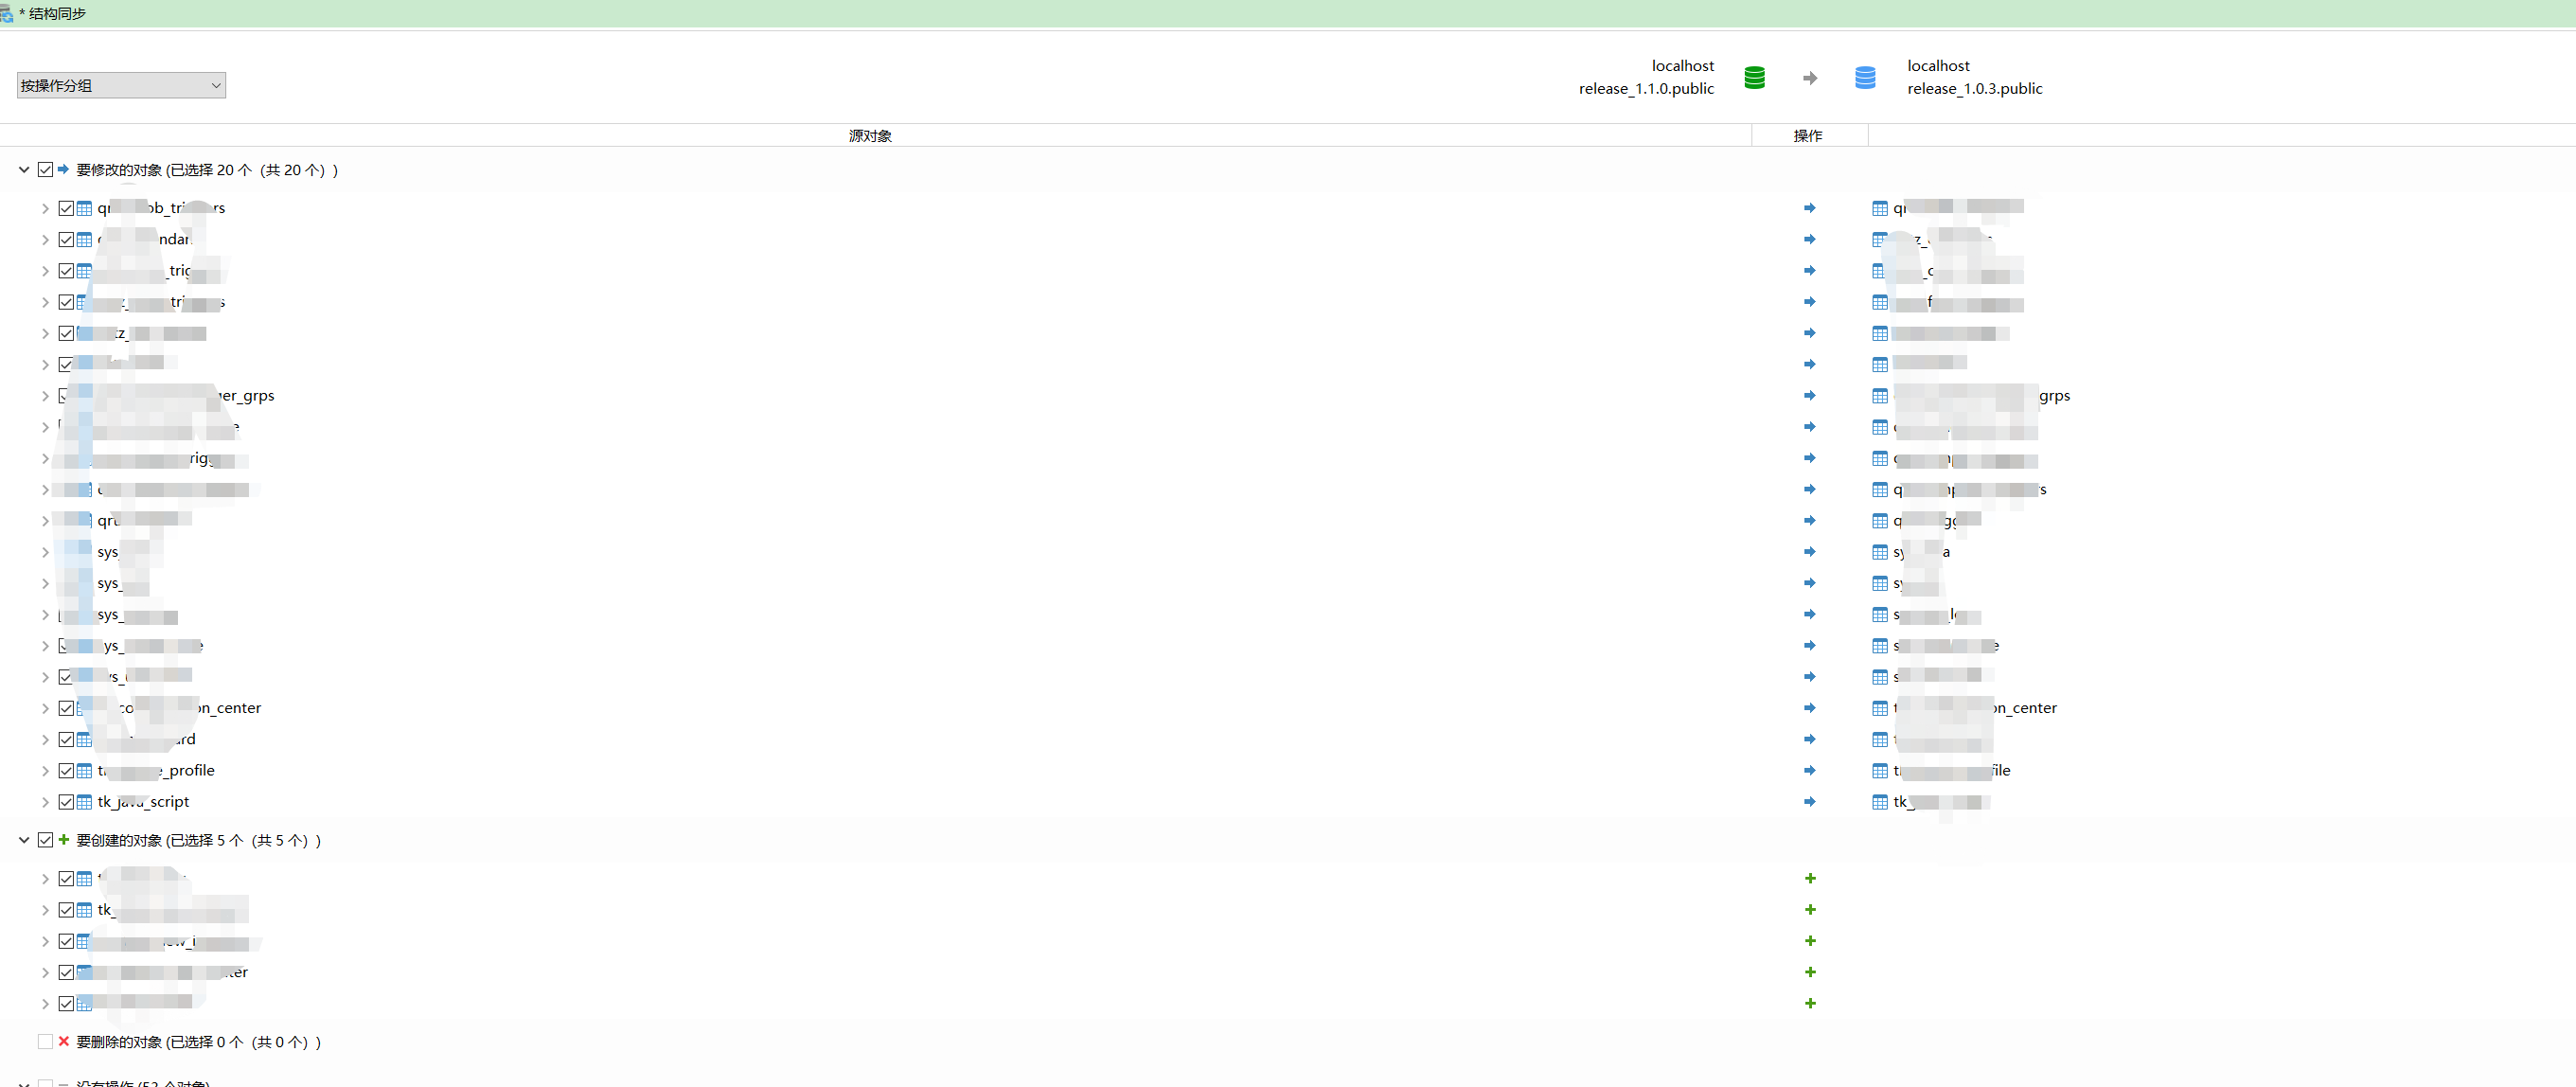Viewport: 2576px width, 1087px height.
Task: Click the target table icon in er_grps row
Action: coord(1880,396)
